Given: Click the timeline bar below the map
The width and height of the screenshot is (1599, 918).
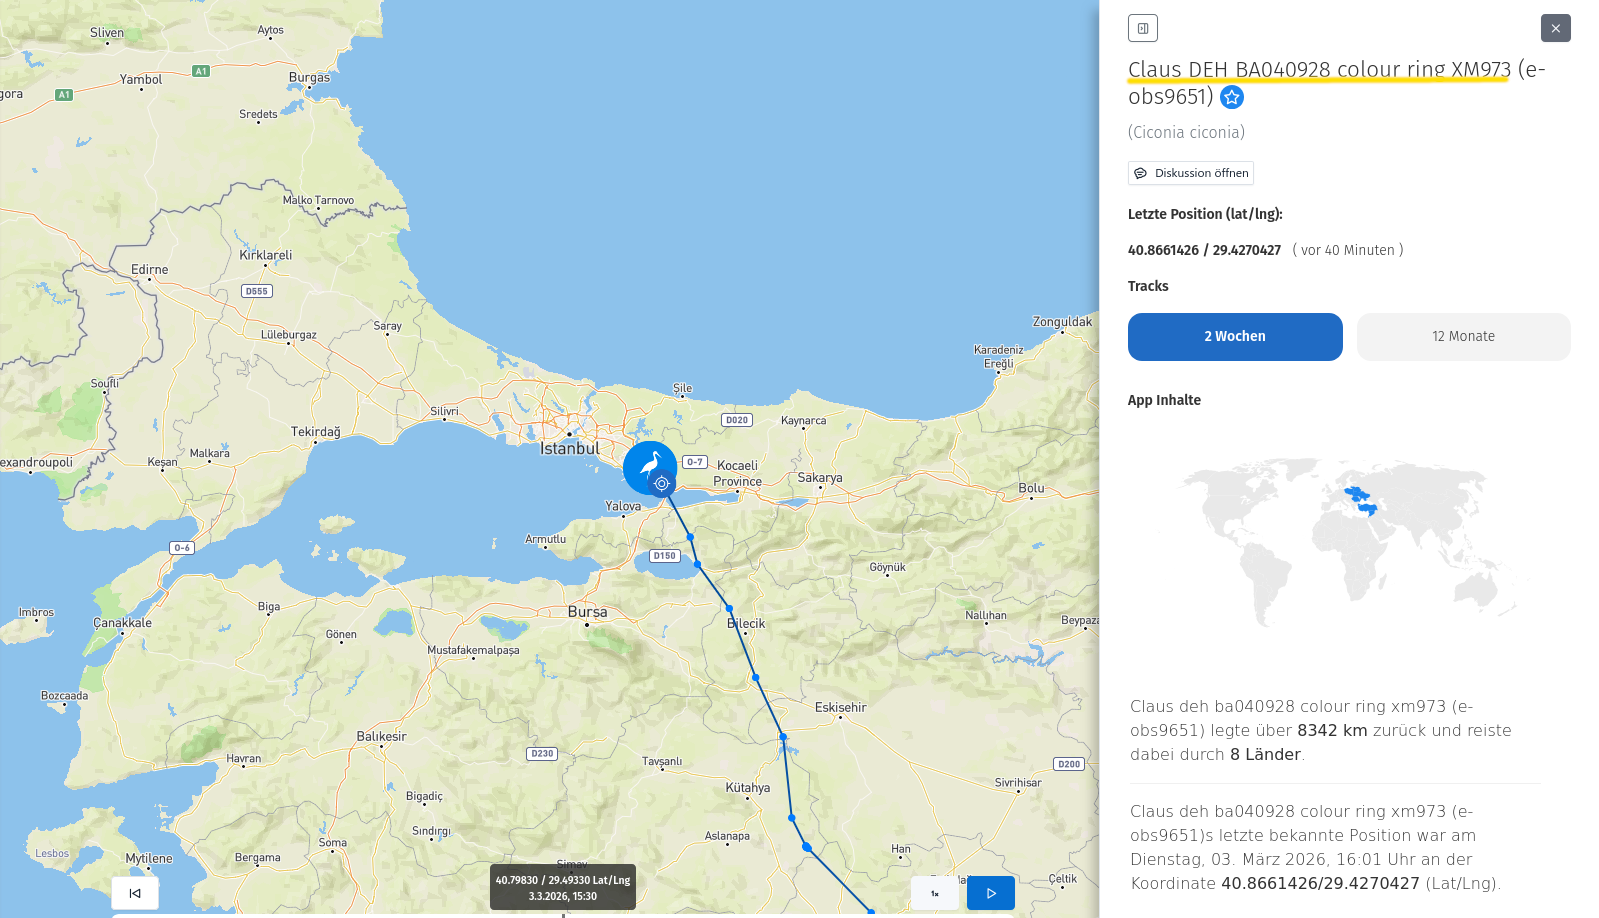Looking at the screenshot, I should click(563, 915).
